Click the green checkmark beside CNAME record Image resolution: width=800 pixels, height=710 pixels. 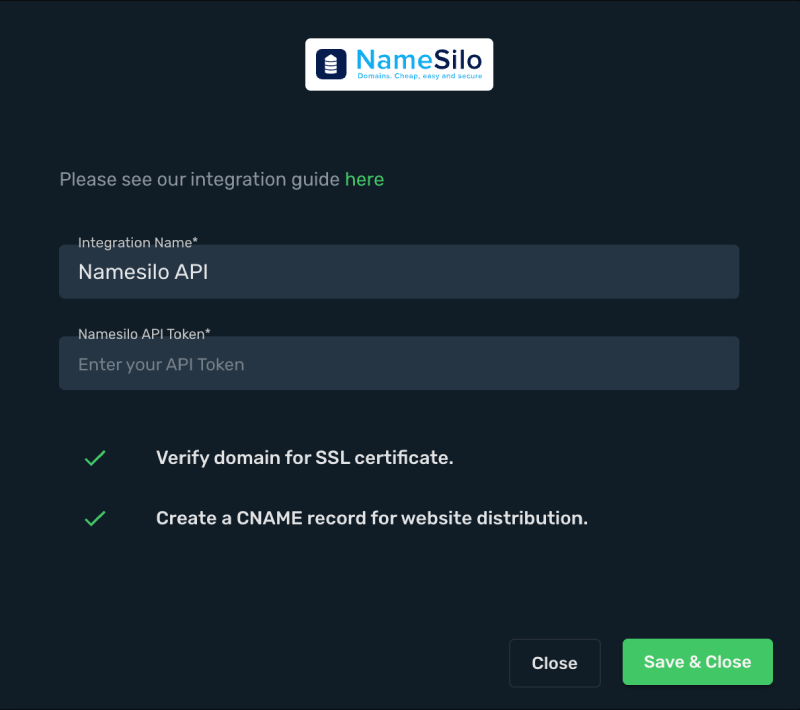point(95,519)
